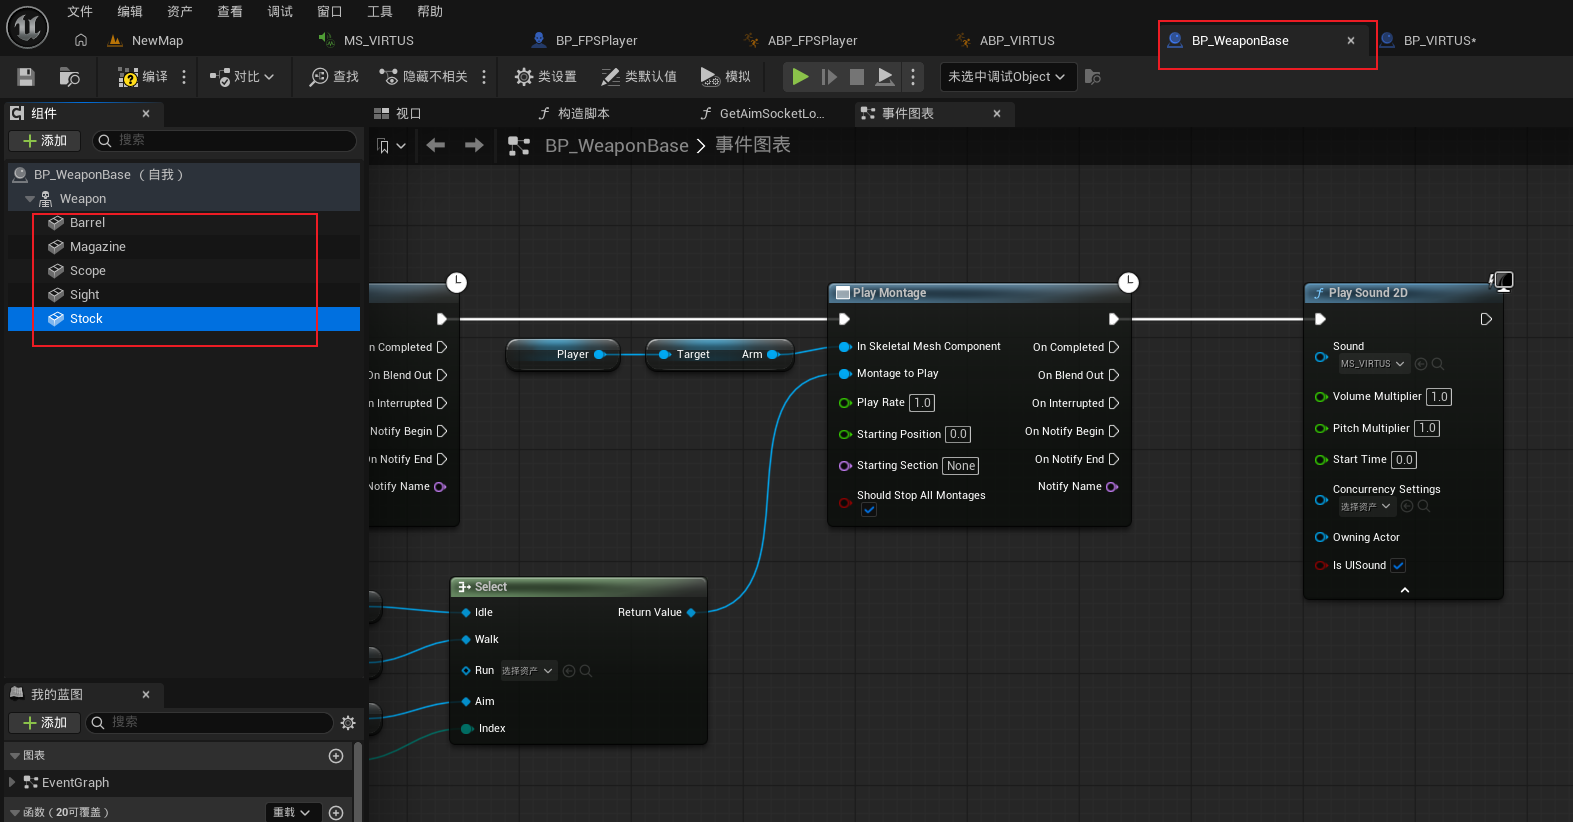Open options dots next to 隐藏不相关

tap(484, 77)
